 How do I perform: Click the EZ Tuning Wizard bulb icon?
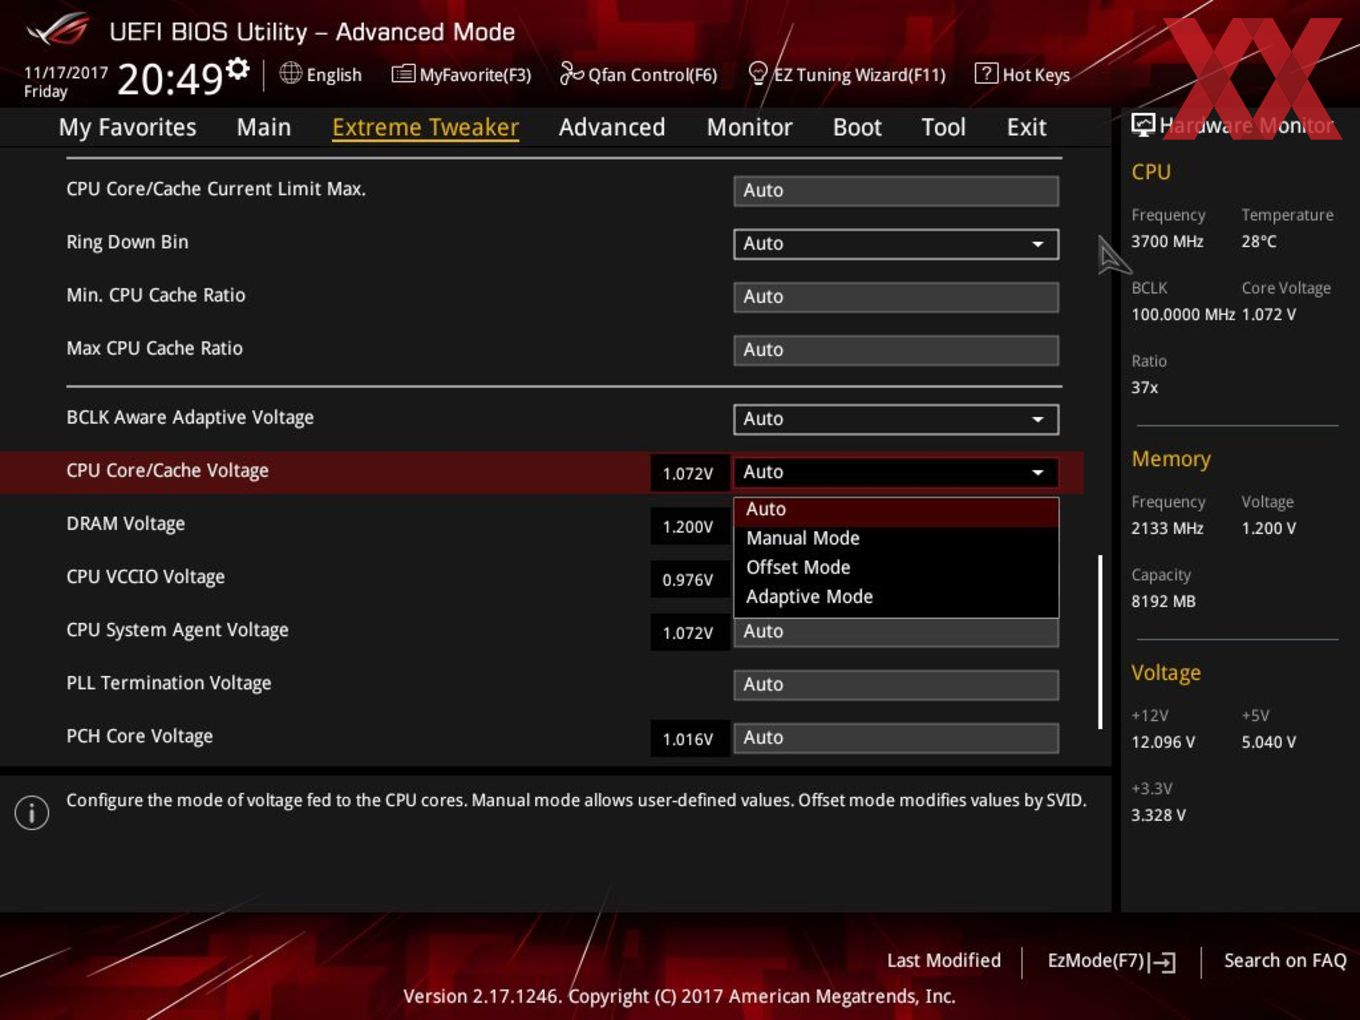click(x=758, y=73)
